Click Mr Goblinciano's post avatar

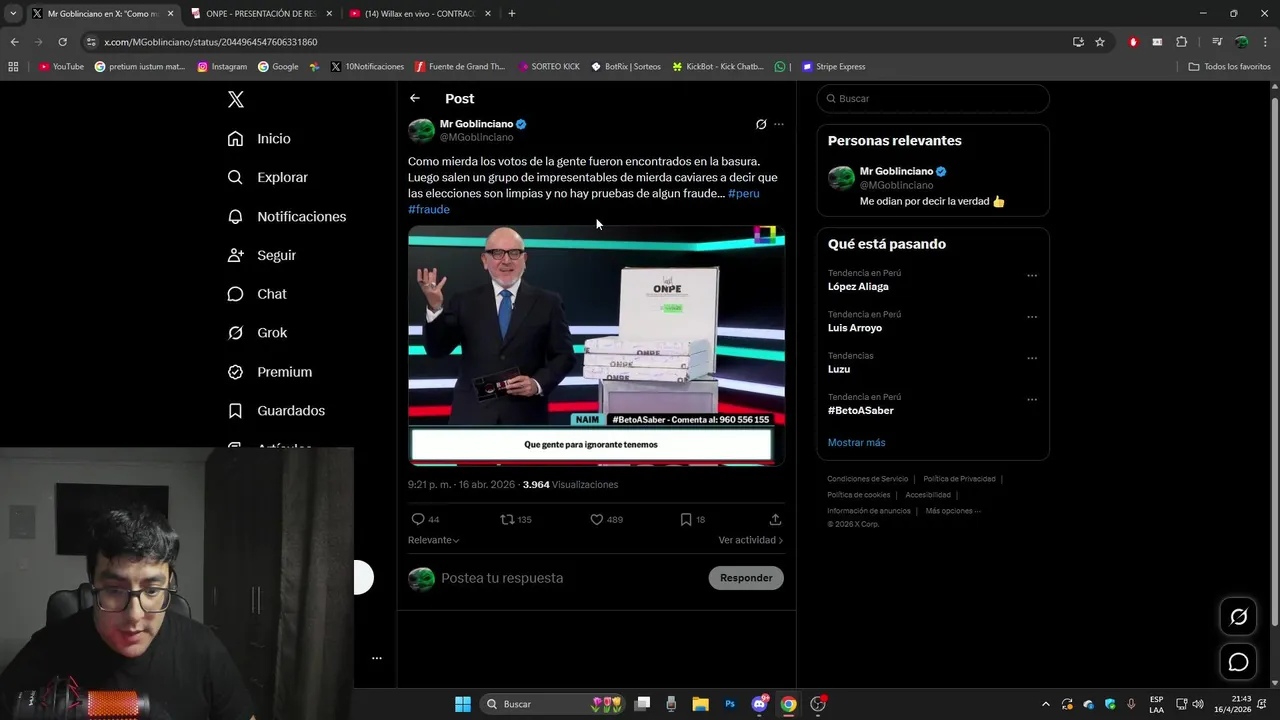click(x=421, y=130)
